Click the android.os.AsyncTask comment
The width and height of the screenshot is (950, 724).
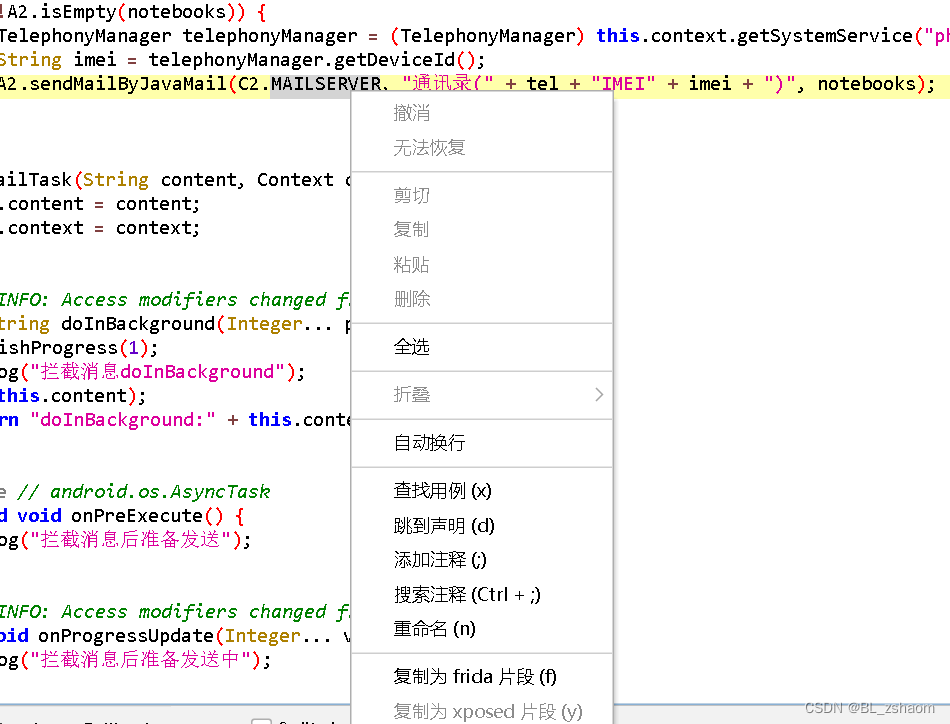click(x=144, y=491)
